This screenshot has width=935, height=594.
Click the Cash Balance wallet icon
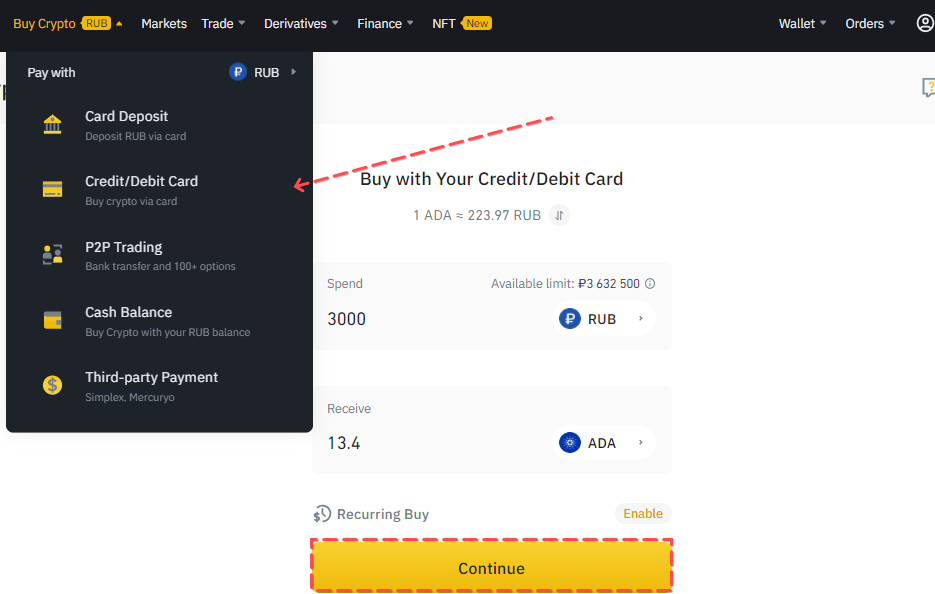click(x=52, y=320)
